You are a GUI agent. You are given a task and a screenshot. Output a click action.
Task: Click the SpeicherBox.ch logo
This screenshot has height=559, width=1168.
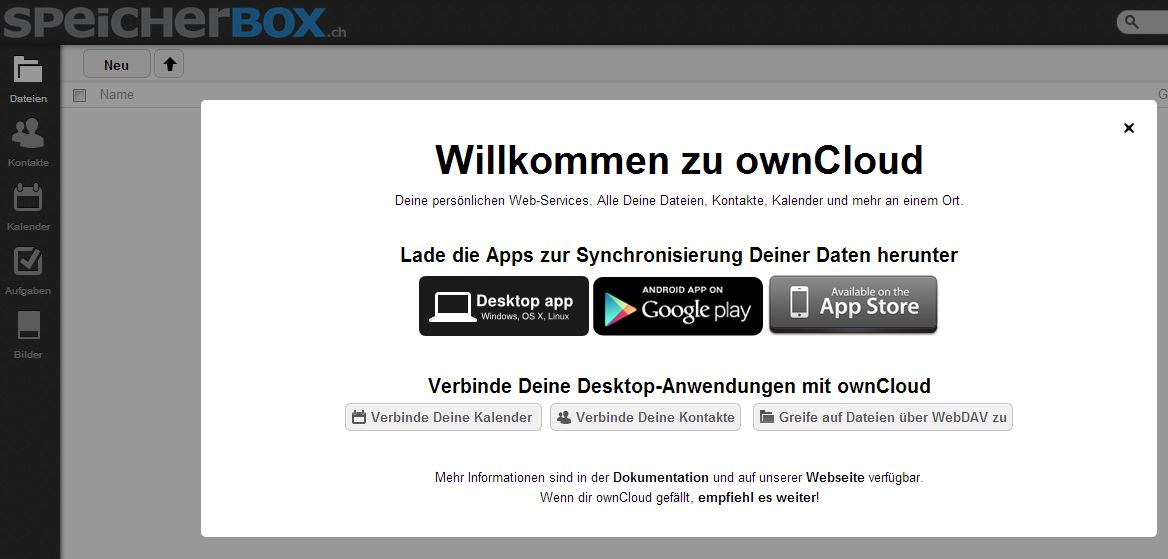coord(174,22)
